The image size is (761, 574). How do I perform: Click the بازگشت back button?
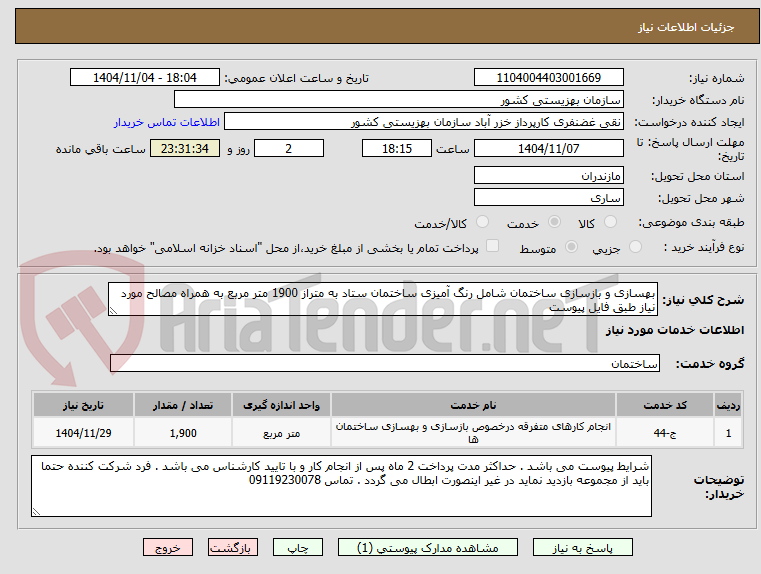coord(232,547)
